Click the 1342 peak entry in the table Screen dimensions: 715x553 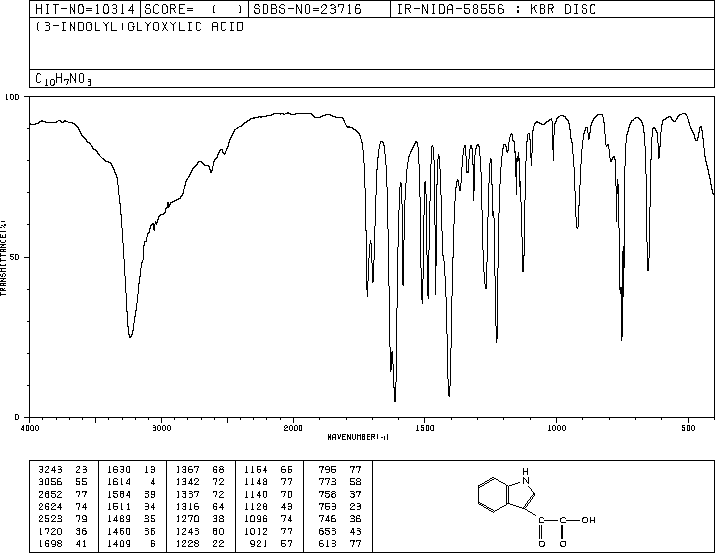tap(187, 482)
